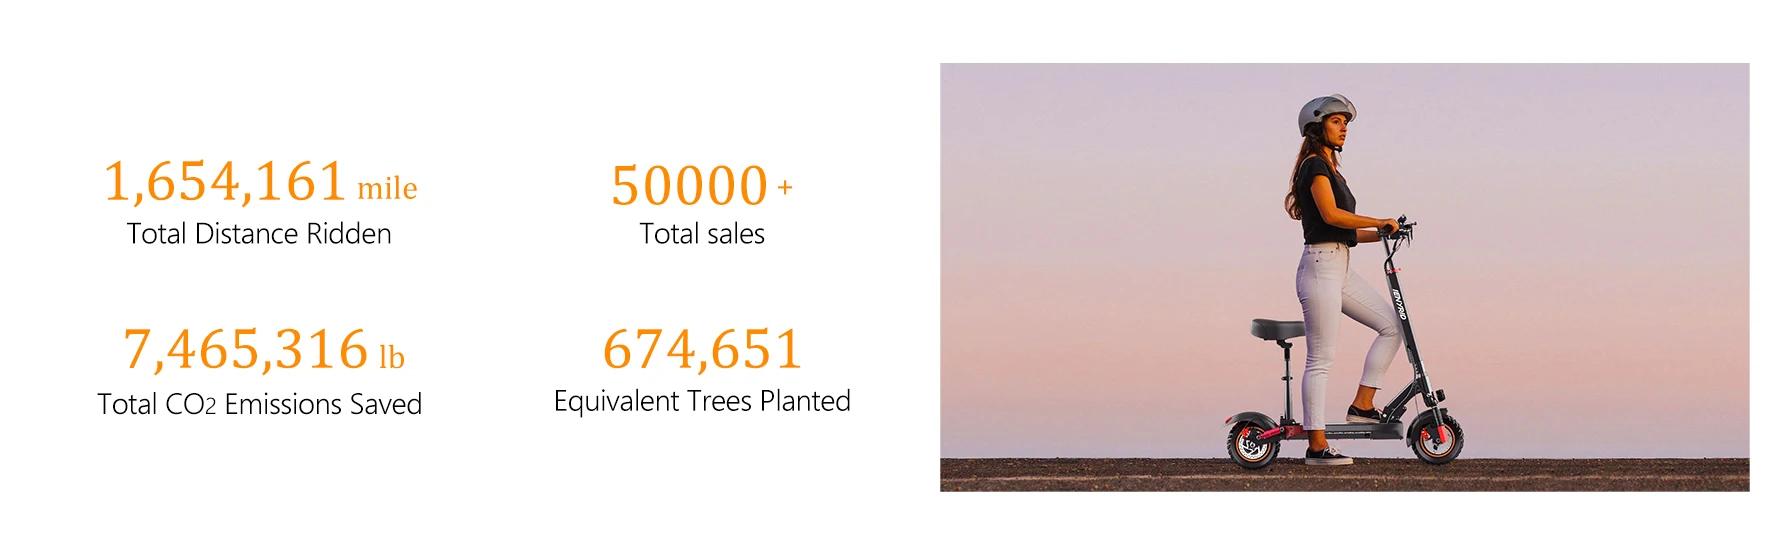This screenshot has height=546, width=1788.
Task: Click the 674,651 trees number
Action: [x=702, y=349]
